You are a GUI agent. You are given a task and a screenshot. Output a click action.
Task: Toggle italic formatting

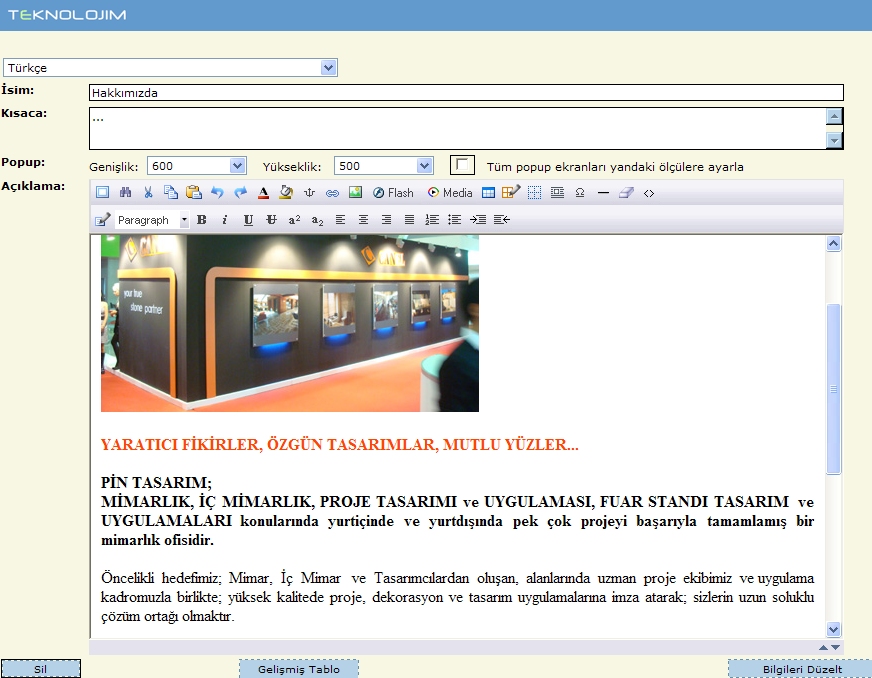224,220
